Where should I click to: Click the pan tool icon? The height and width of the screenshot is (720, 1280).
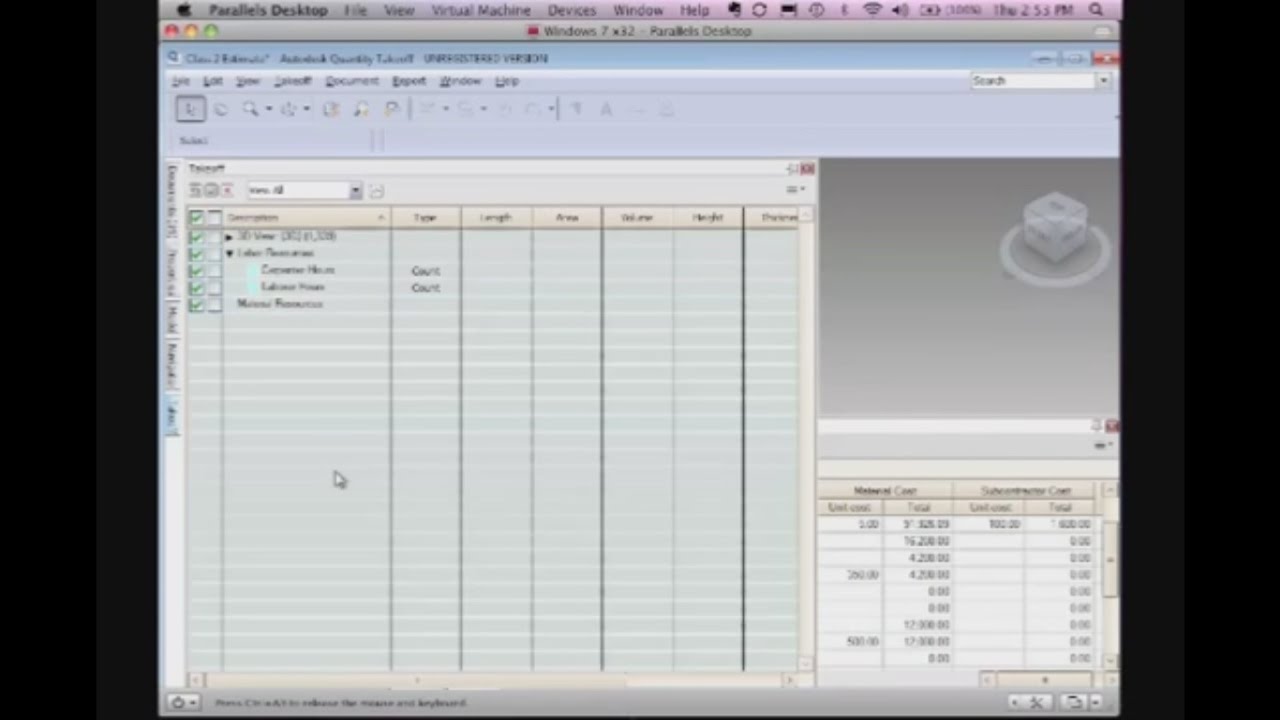[x=289, y=109]
